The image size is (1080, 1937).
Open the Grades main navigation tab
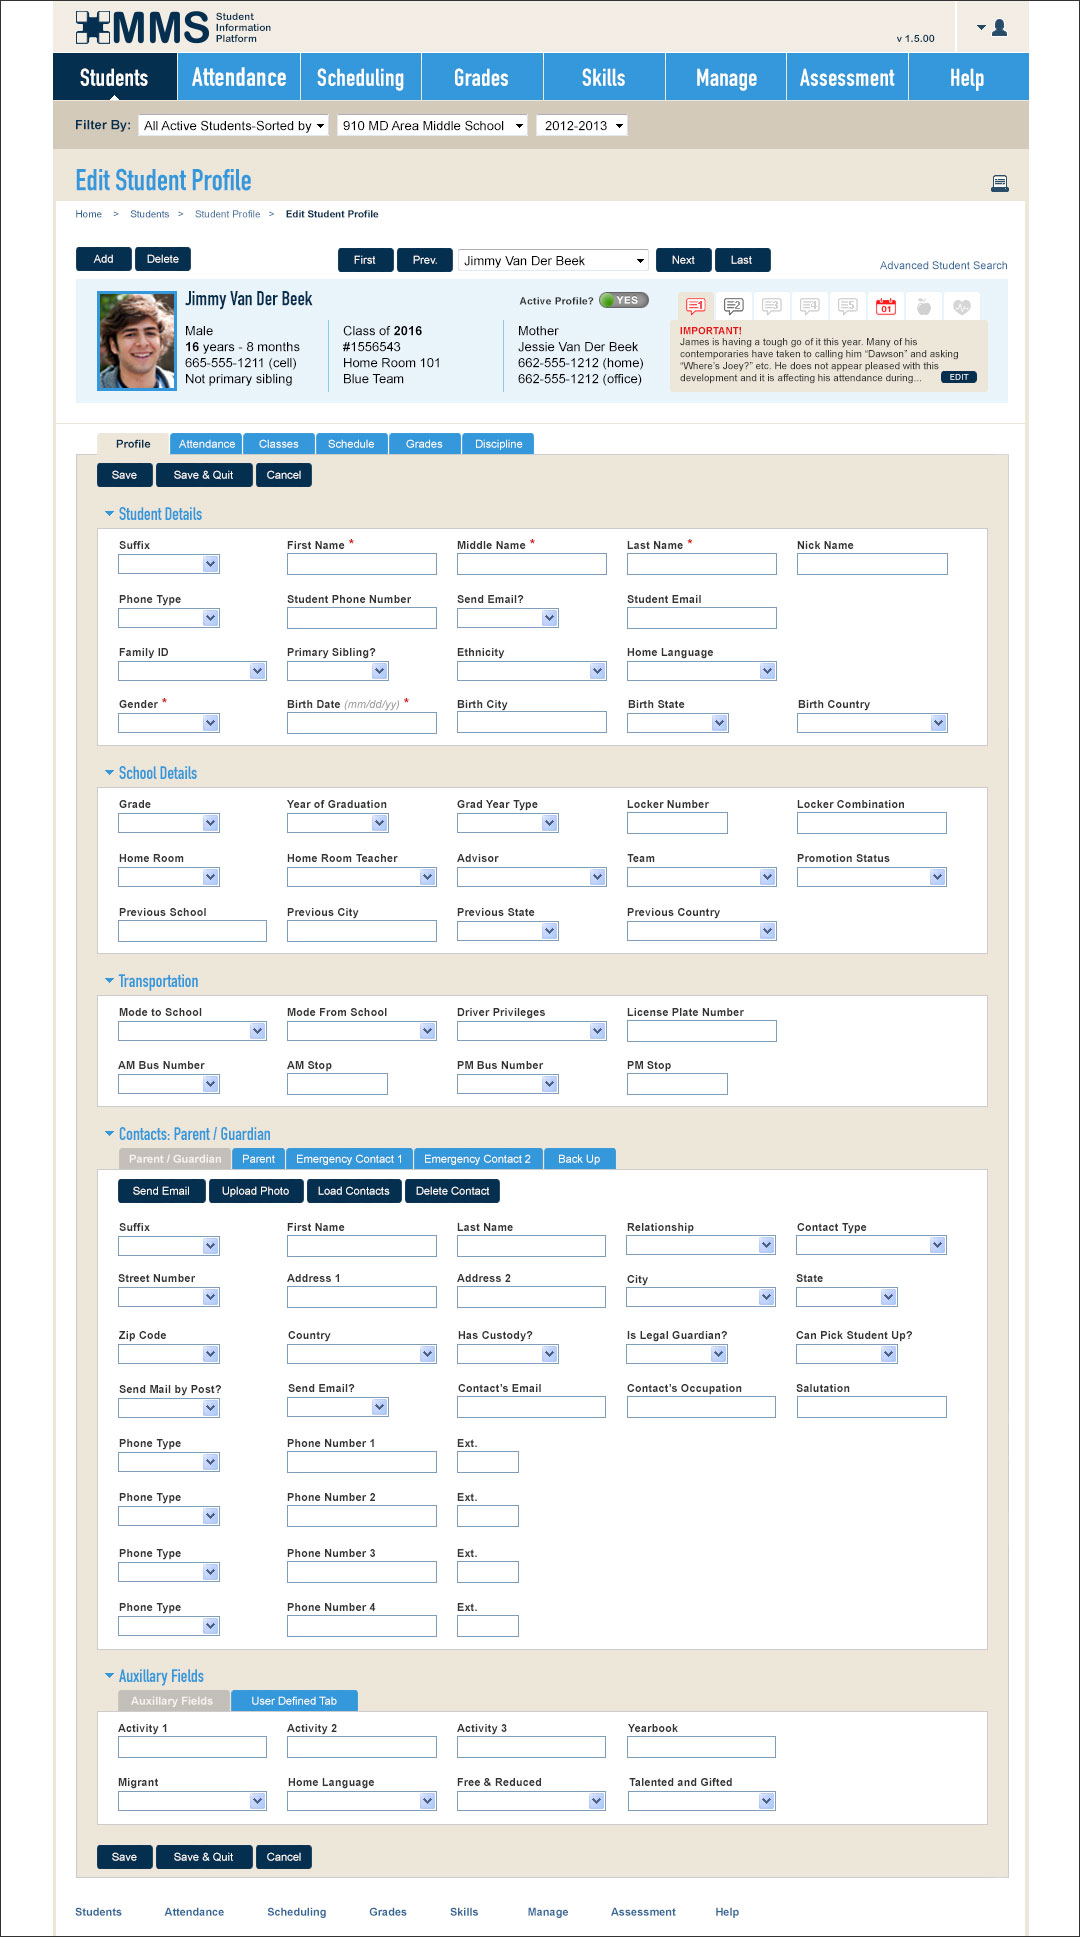(x=482, y=78)
